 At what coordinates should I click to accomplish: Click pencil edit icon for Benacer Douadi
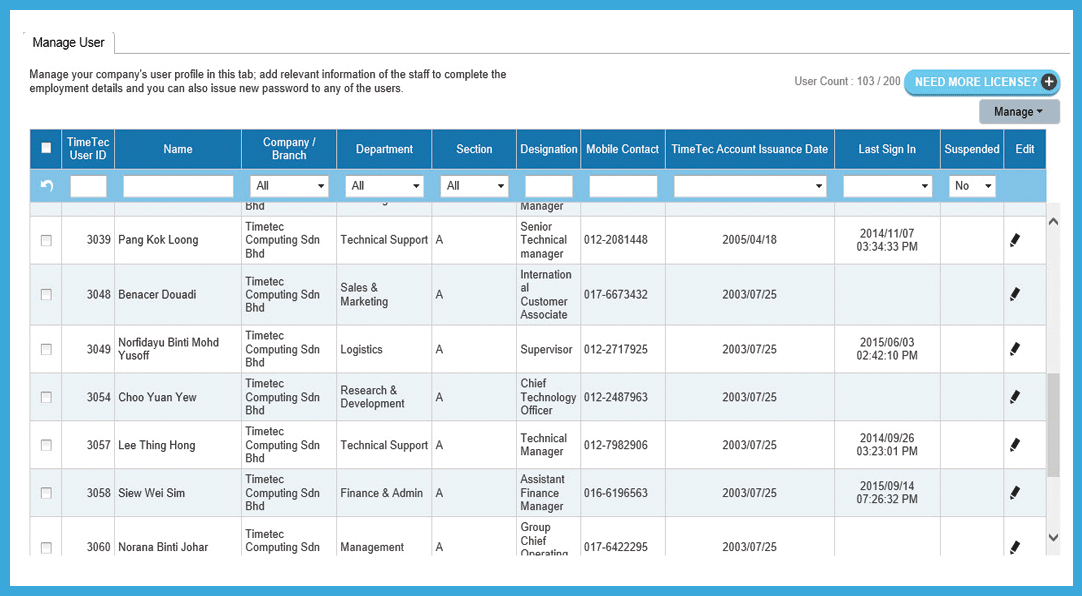1015,295
